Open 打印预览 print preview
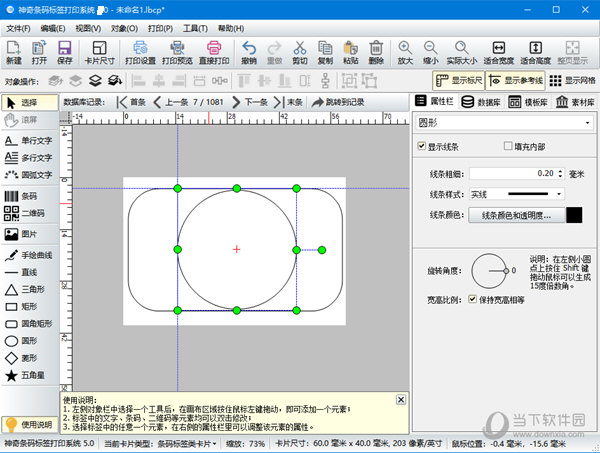Viewport: 600px width, 453px height. [x=177, y=52]
